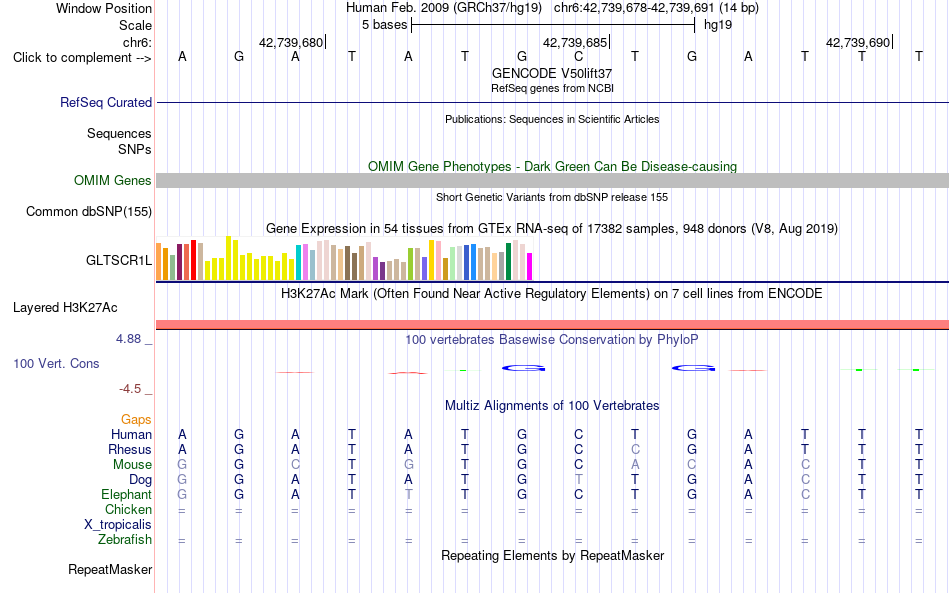Click the RepeatMasker track label
The width and height of the screenshot is (950, 593).
point(110,569)
